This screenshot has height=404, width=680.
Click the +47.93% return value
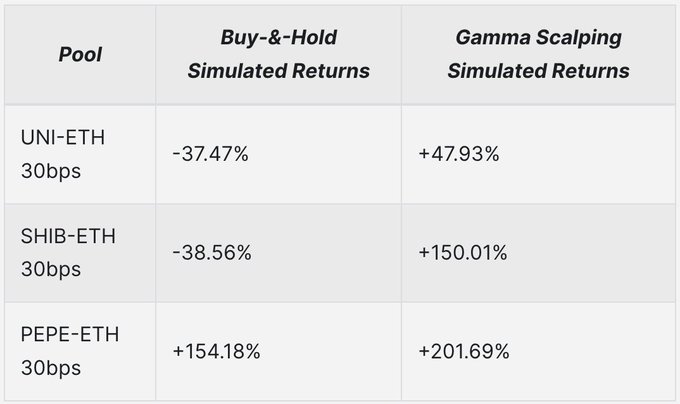(460, 154)
